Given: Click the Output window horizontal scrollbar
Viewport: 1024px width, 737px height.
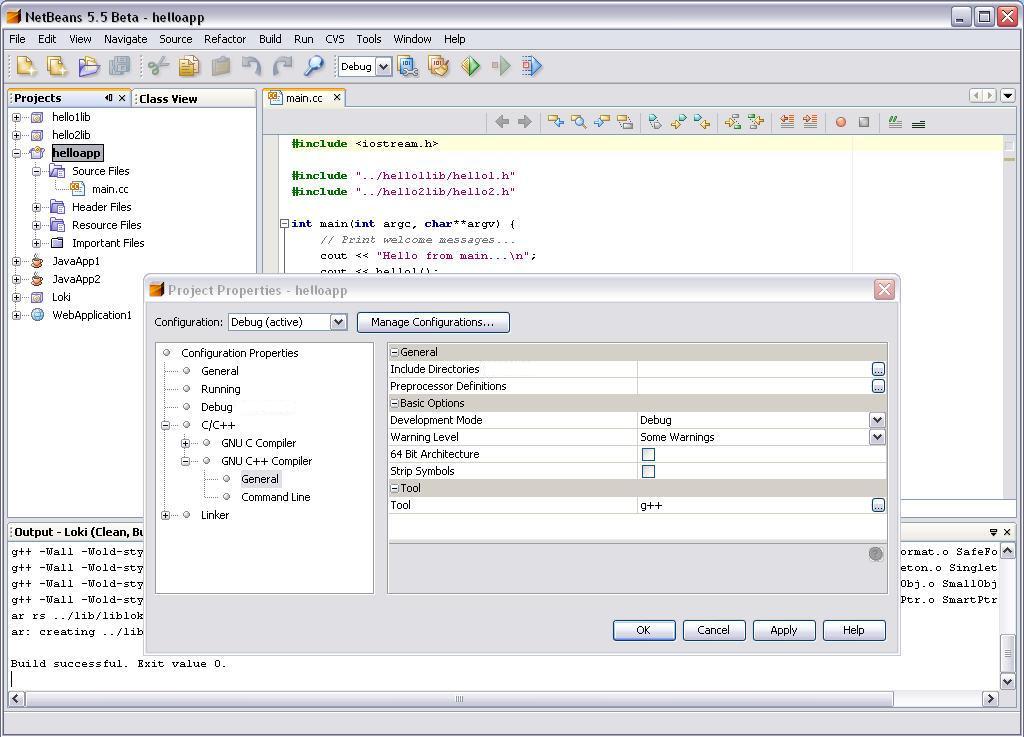Looking at the screenshot, I should coord(458,699).
